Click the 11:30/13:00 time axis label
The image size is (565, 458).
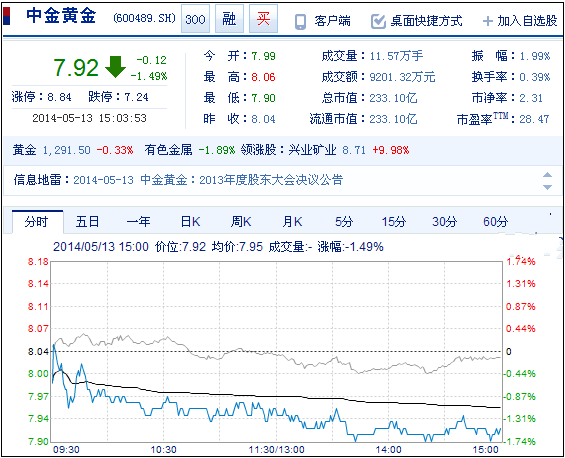click(276, 450)
